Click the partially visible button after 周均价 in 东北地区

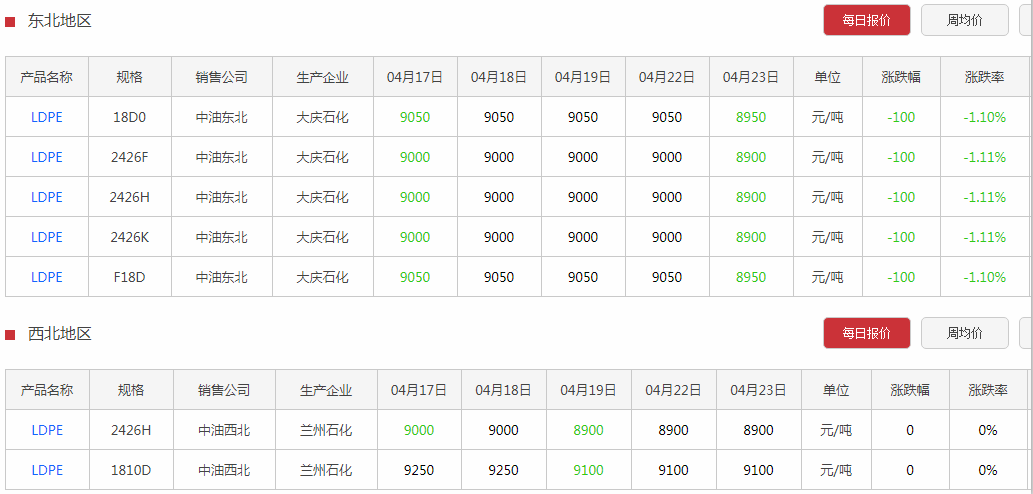pyautogui.click(x=1026, y=20)
